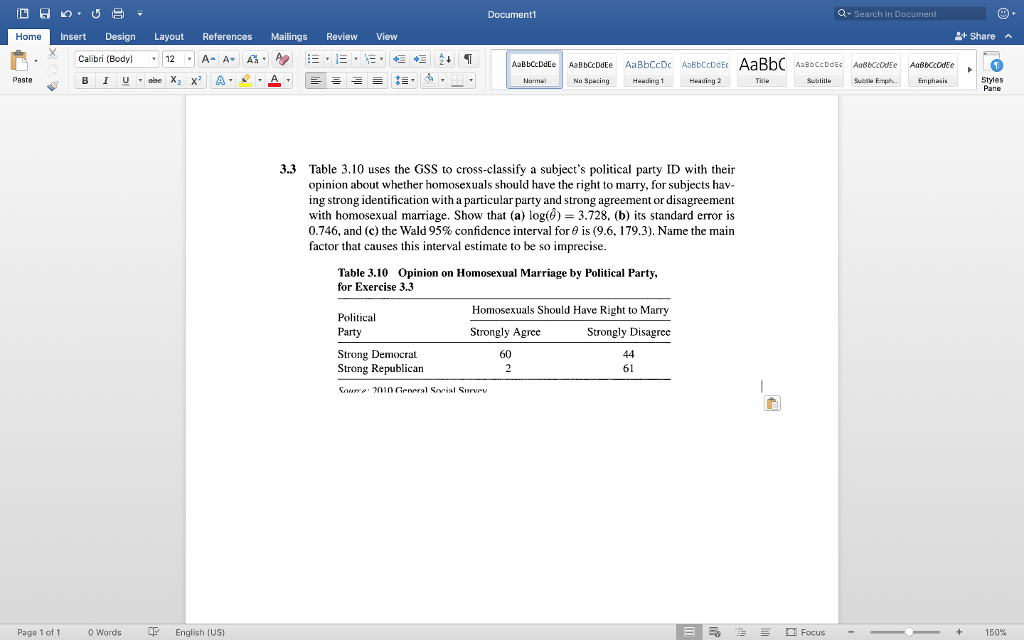Viewport: 1024px width, 640px height.
Task: Enable strikethrough formatting
Action: (157, 80)
